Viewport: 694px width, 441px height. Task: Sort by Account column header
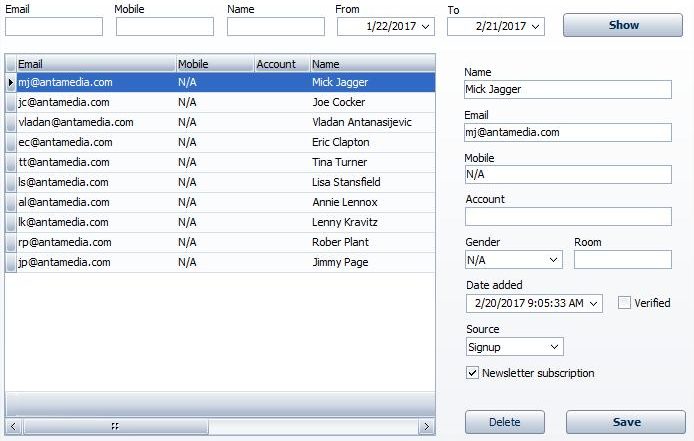pos(282,64)
